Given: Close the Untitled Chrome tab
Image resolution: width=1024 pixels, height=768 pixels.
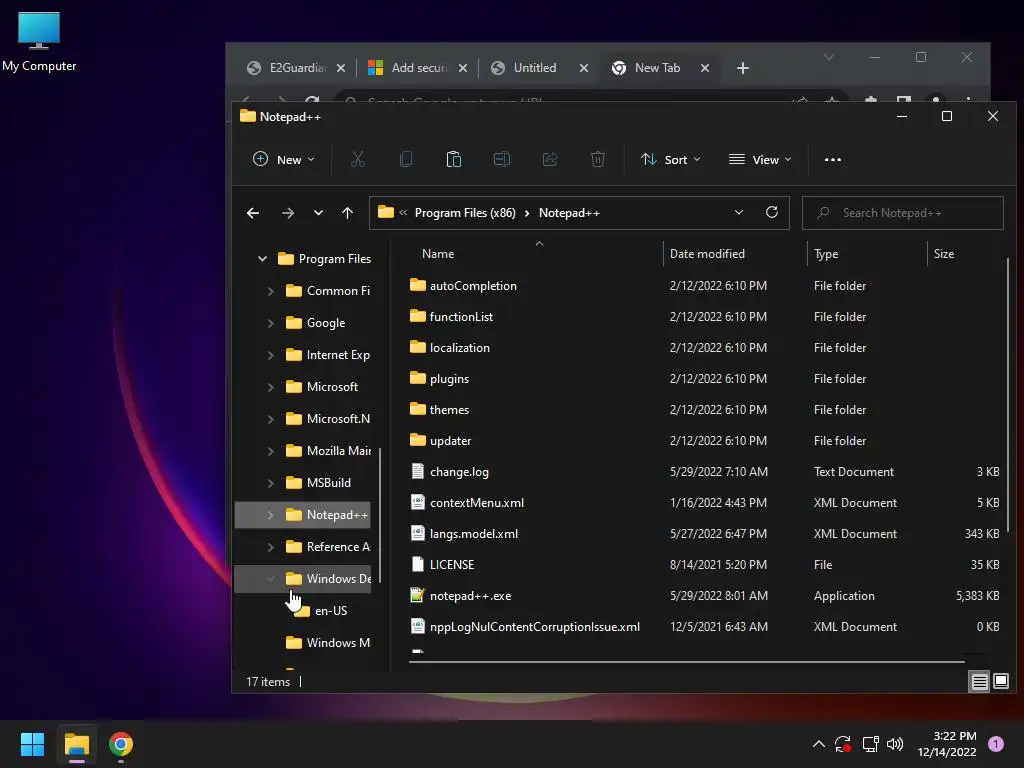Looking at the screenshot, I should pos(584,68).
